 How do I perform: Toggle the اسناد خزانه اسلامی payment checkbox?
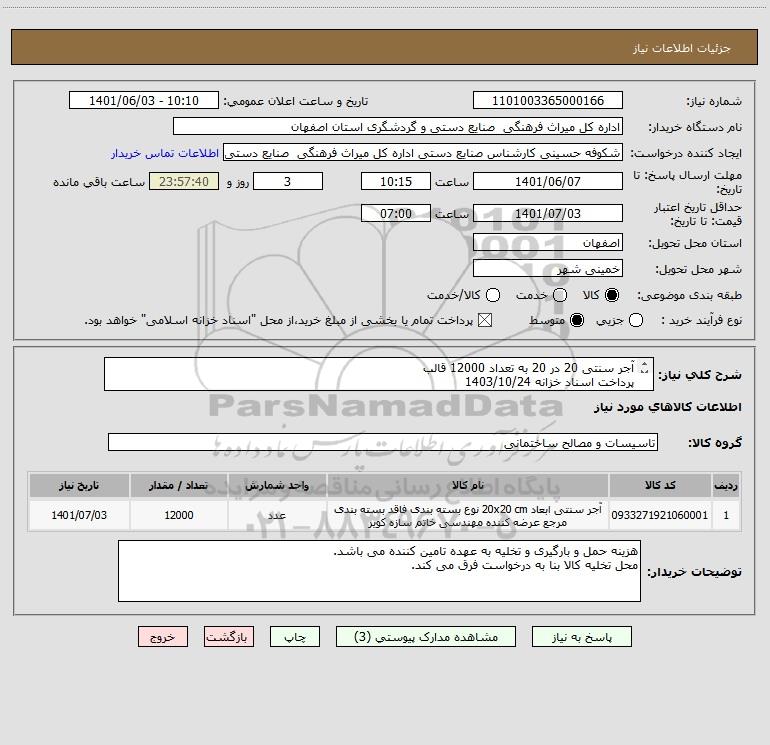485,320
